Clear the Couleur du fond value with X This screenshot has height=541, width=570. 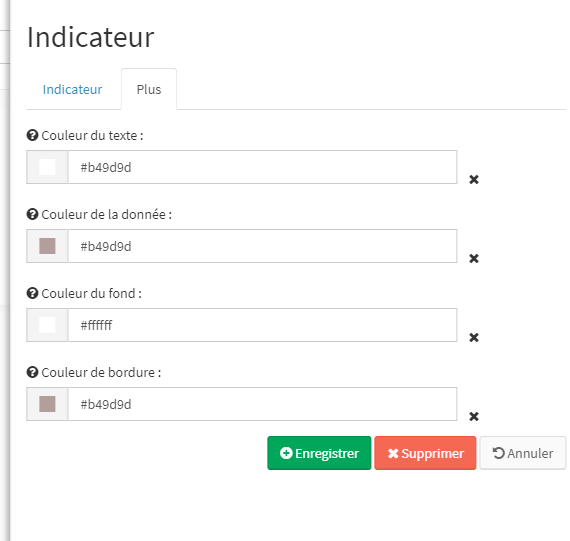pyautogui.click(x=474, y=337)
